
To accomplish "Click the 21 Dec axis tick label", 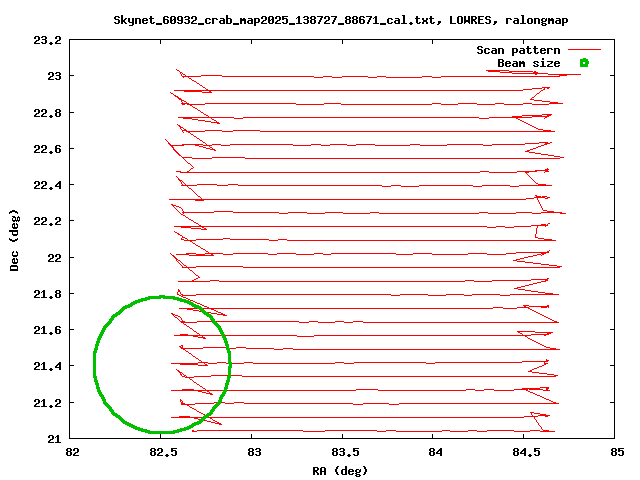I will coord(55,439).
